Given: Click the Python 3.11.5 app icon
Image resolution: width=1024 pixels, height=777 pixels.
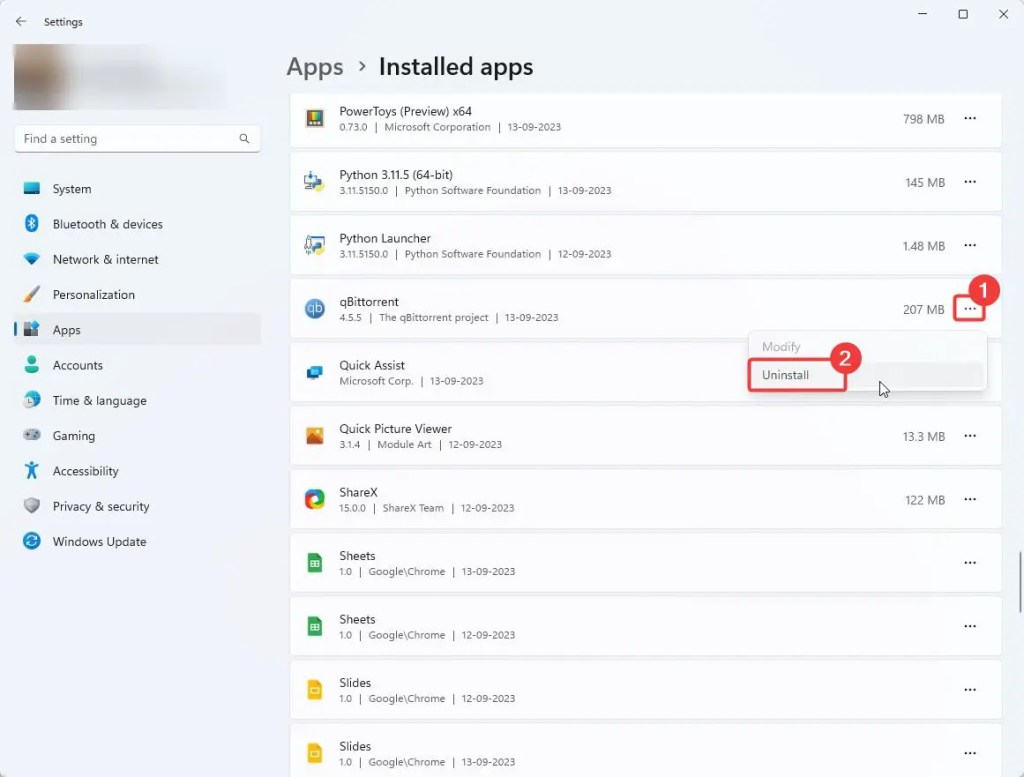Looking at the screenshot, I should click(x=314, y=182).
